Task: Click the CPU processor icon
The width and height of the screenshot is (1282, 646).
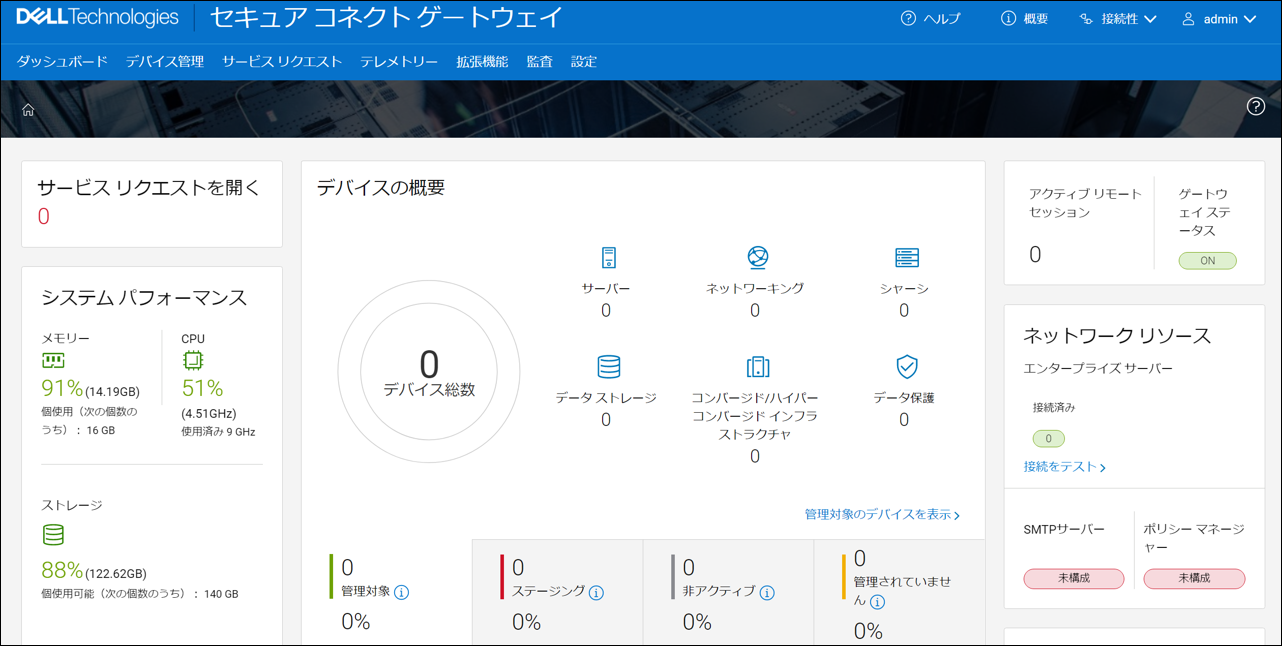Action: tap(192, 360)
